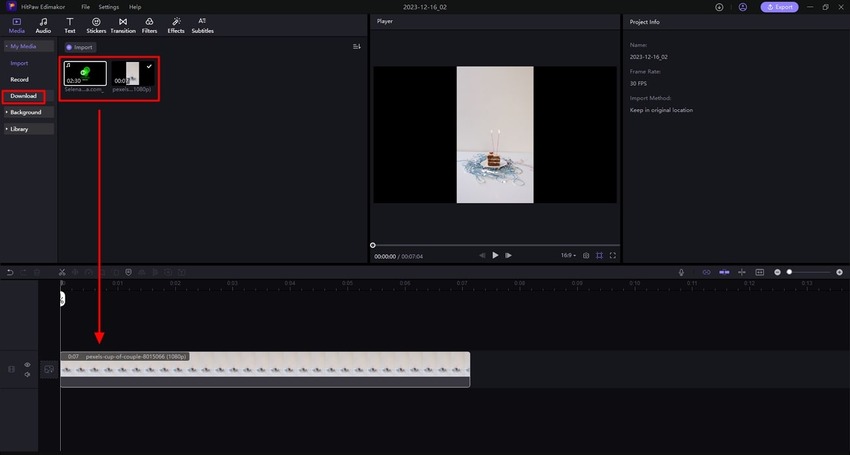
Task: Enter fullscreen preview mode
Action: click(613, 255)
